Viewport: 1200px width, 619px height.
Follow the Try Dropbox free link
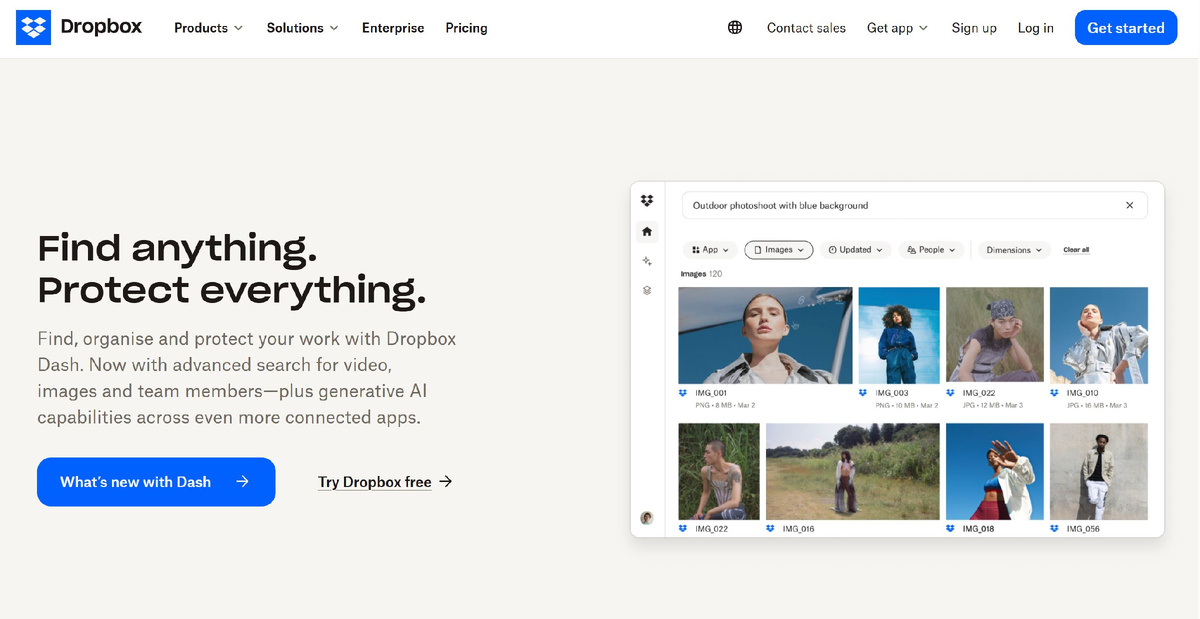click(x=385, y=482)
